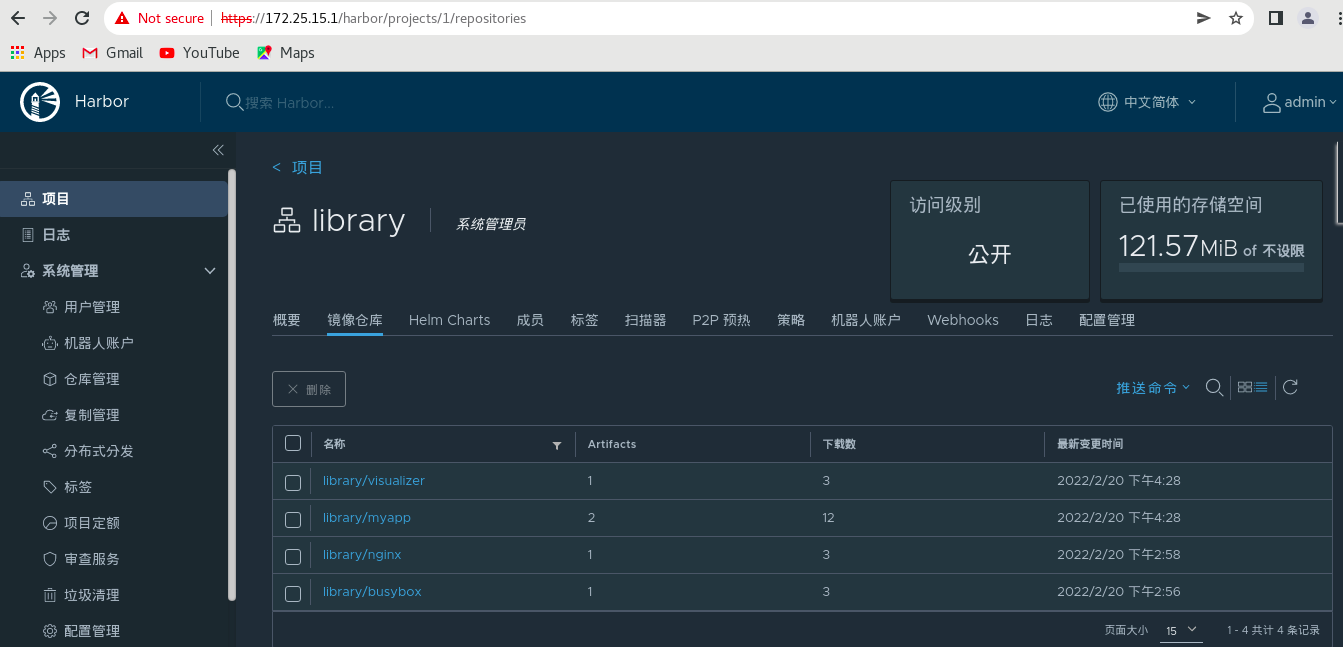1343x647 pixels.
Task: Click the Harbor lighthouse logo
Action: tap(40, 102)
